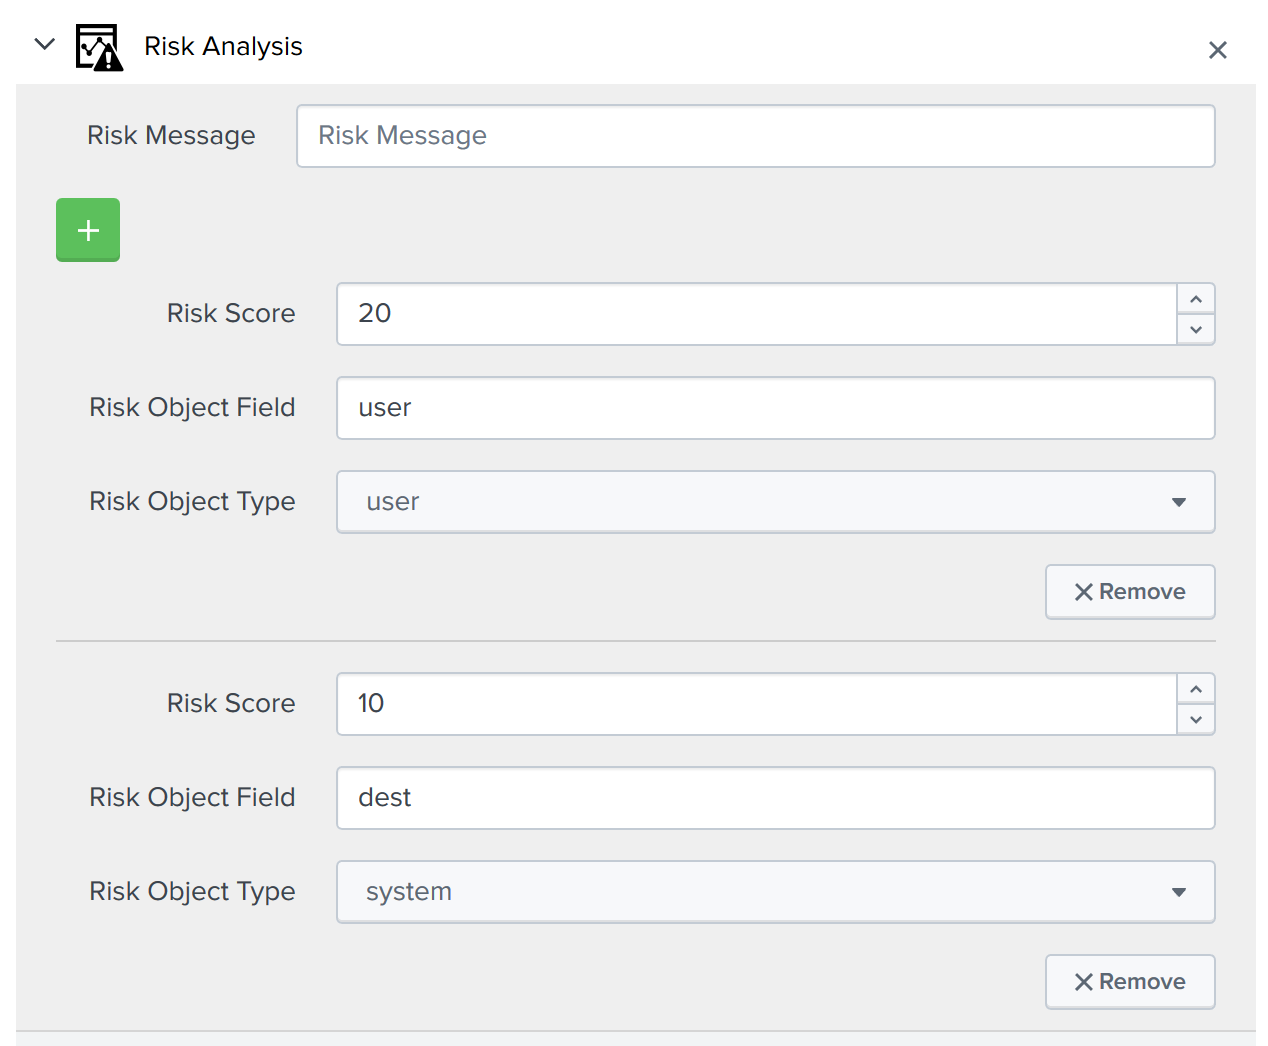1268x1046 pixels.
Task: Click the X icon on first Remove button
Action: 1083,591
